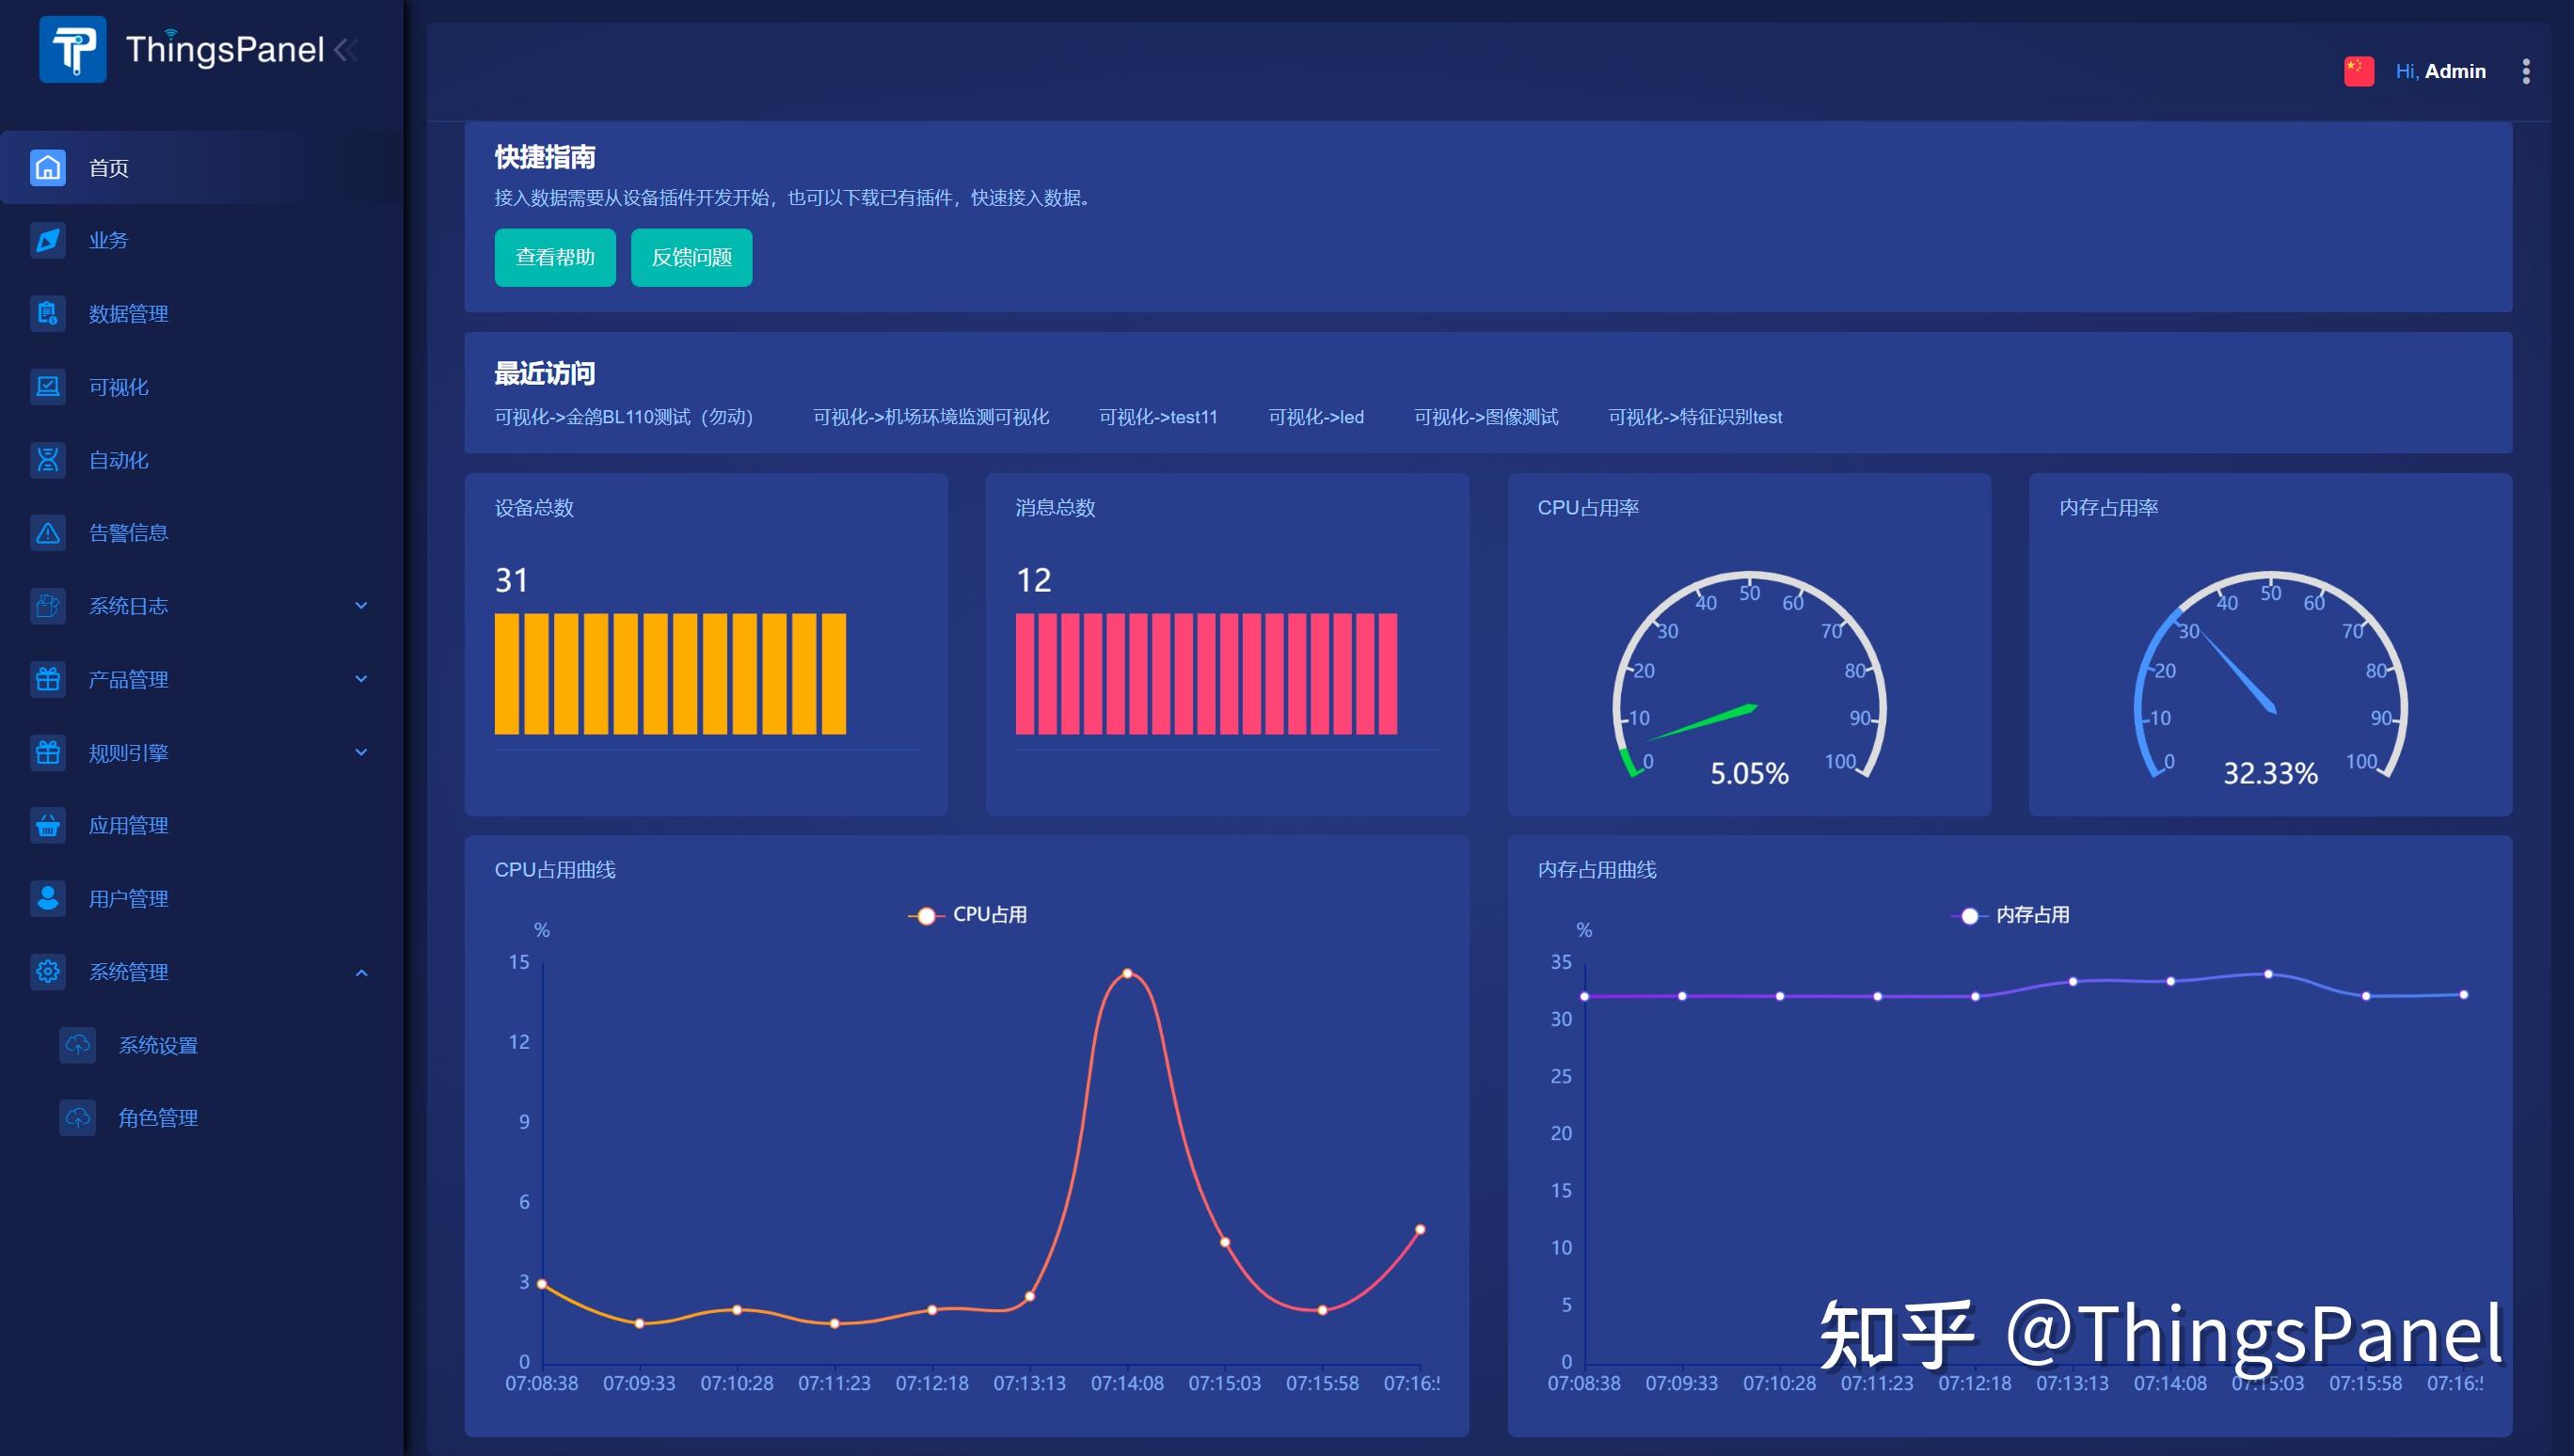
Task: Click the language flag icon in the header
Action: [2358, 71]
